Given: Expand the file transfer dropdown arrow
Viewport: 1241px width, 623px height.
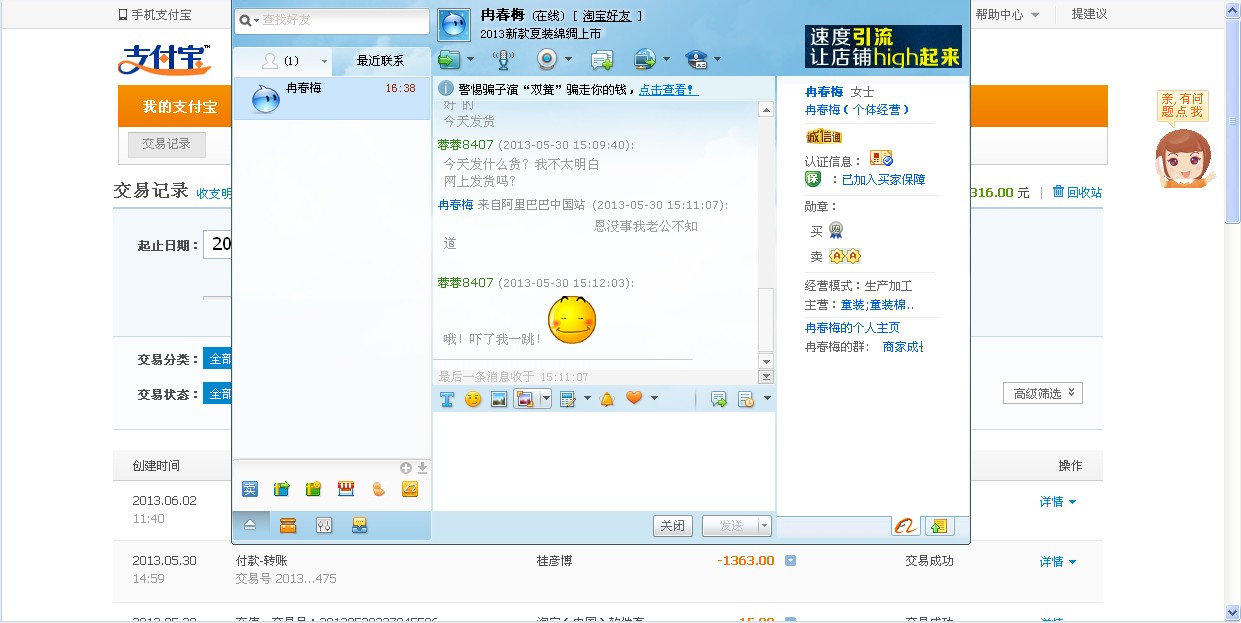Looking at the screenshot, I should (x=469, y=60).
